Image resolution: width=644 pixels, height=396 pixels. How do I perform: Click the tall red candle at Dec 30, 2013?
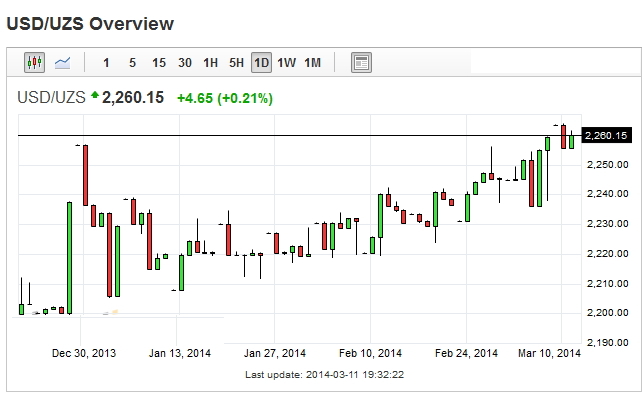85,175
